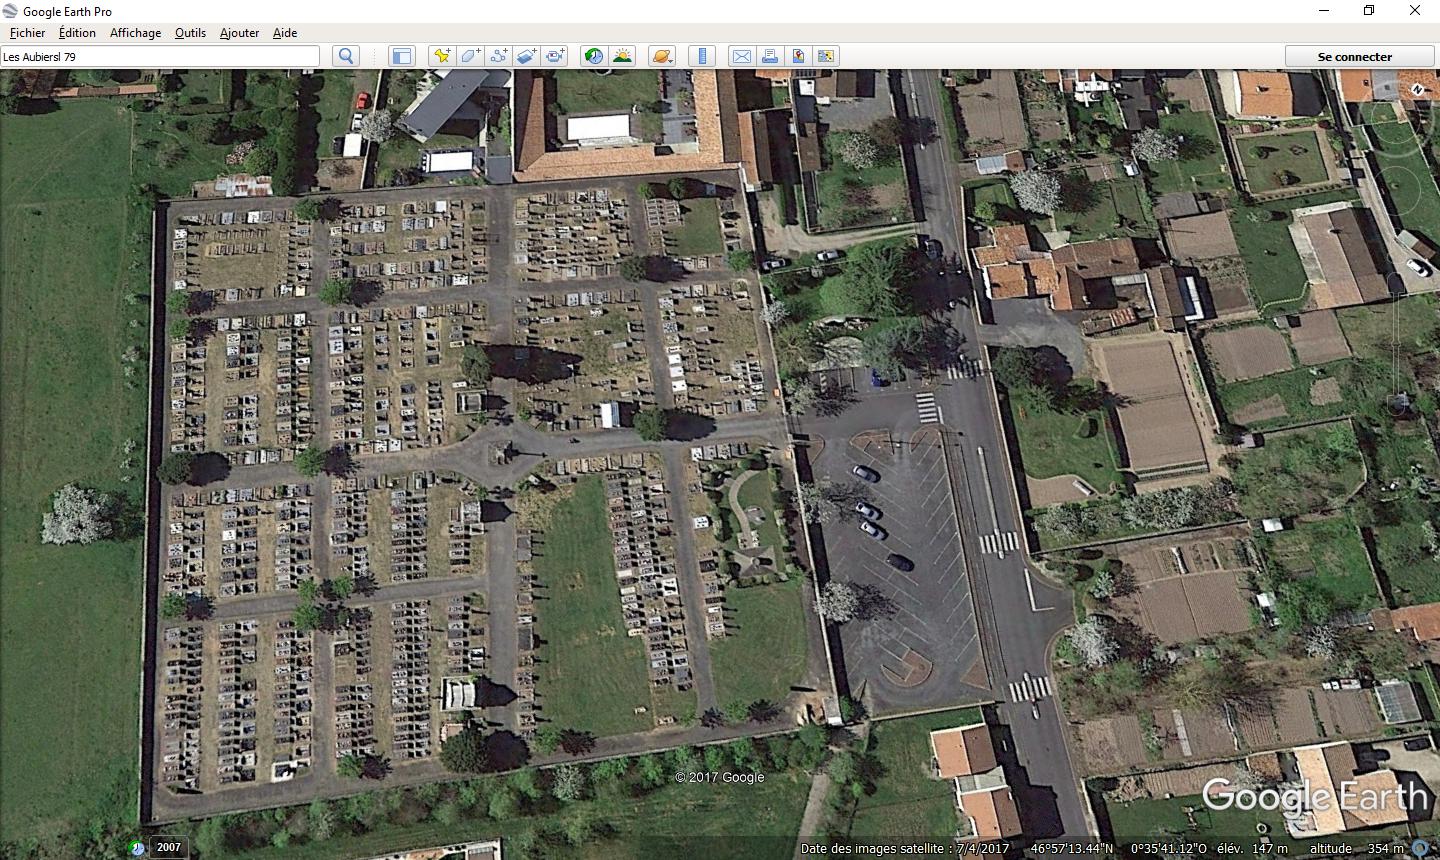
Task: Click the altitude 354 m readout
Action: click(1357, 848)
